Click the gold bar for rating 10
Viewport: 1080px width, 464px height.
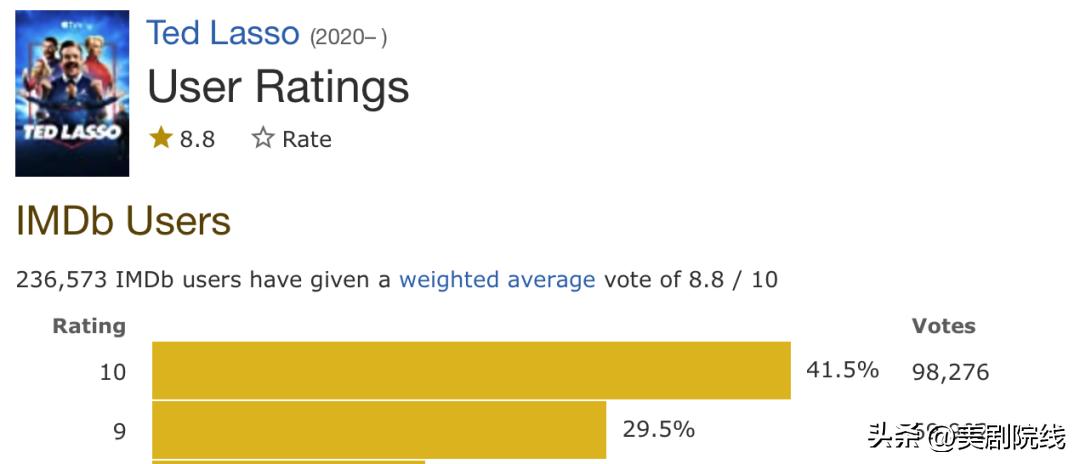(471, 371)
